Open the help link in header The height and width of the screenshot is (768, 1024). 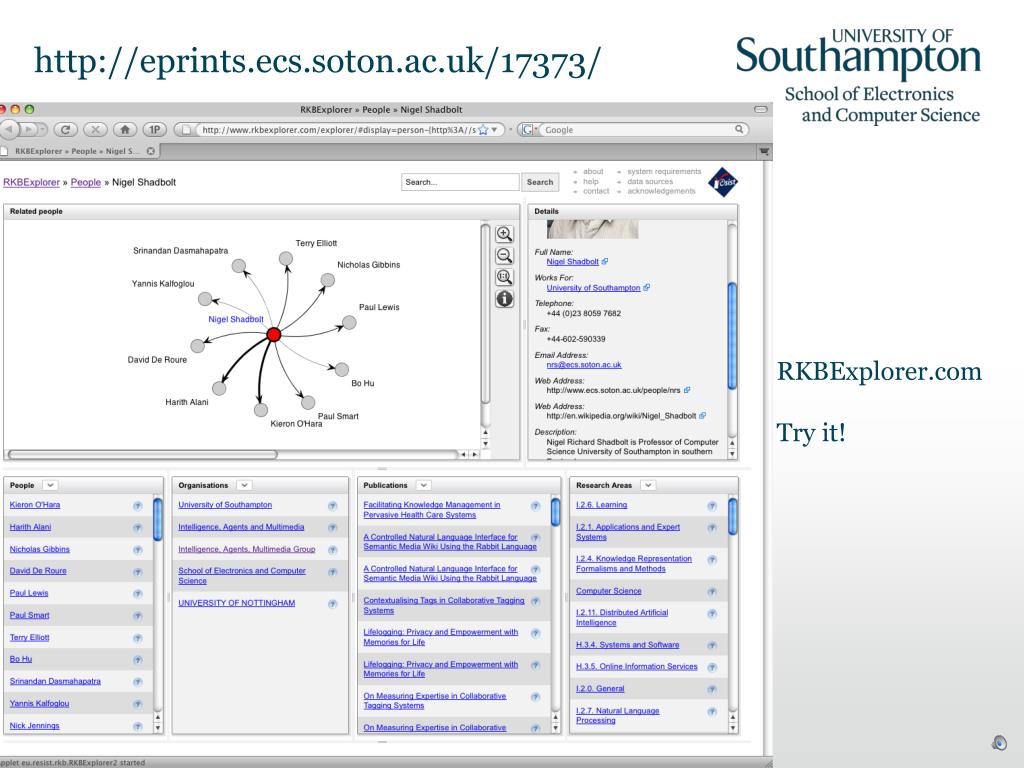590,182
